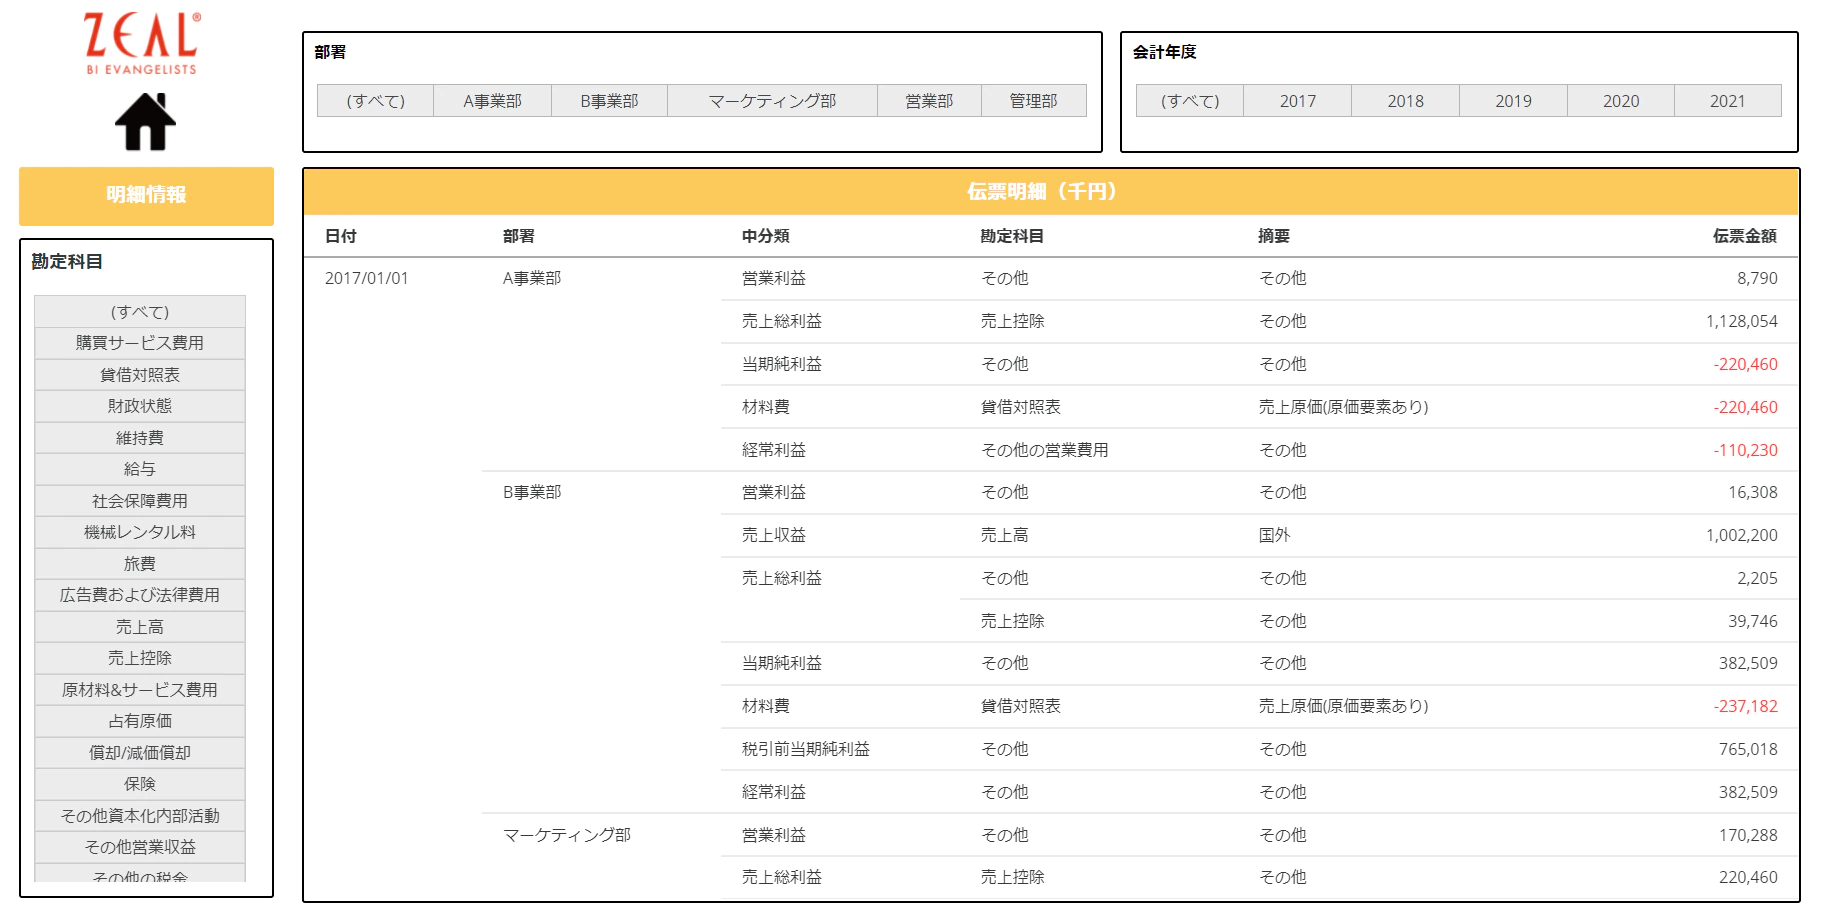The image size is (1826, 916).
Task: Choose 原材料&サービス費用 account item
Action: [140, 690]
